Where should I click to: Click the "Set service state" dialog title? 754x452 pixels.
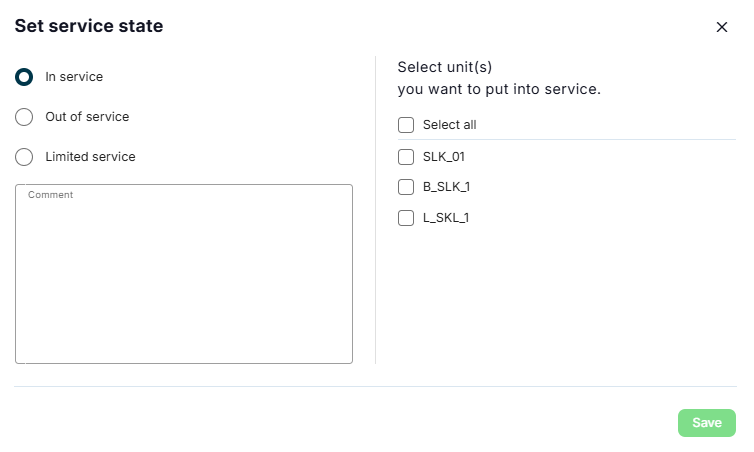point(89,27)
